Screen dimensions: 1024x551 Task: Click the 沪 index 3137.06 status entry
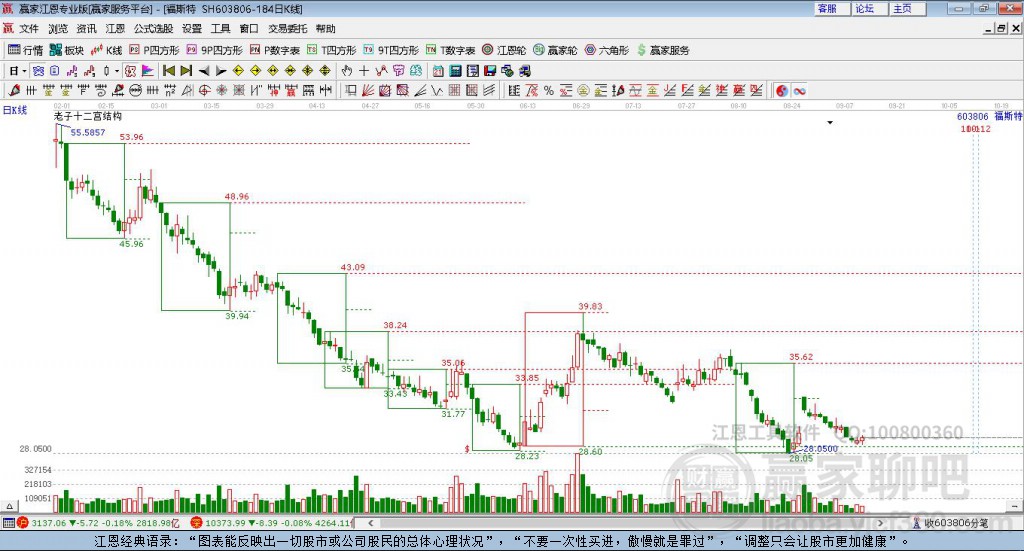[98, 523]
